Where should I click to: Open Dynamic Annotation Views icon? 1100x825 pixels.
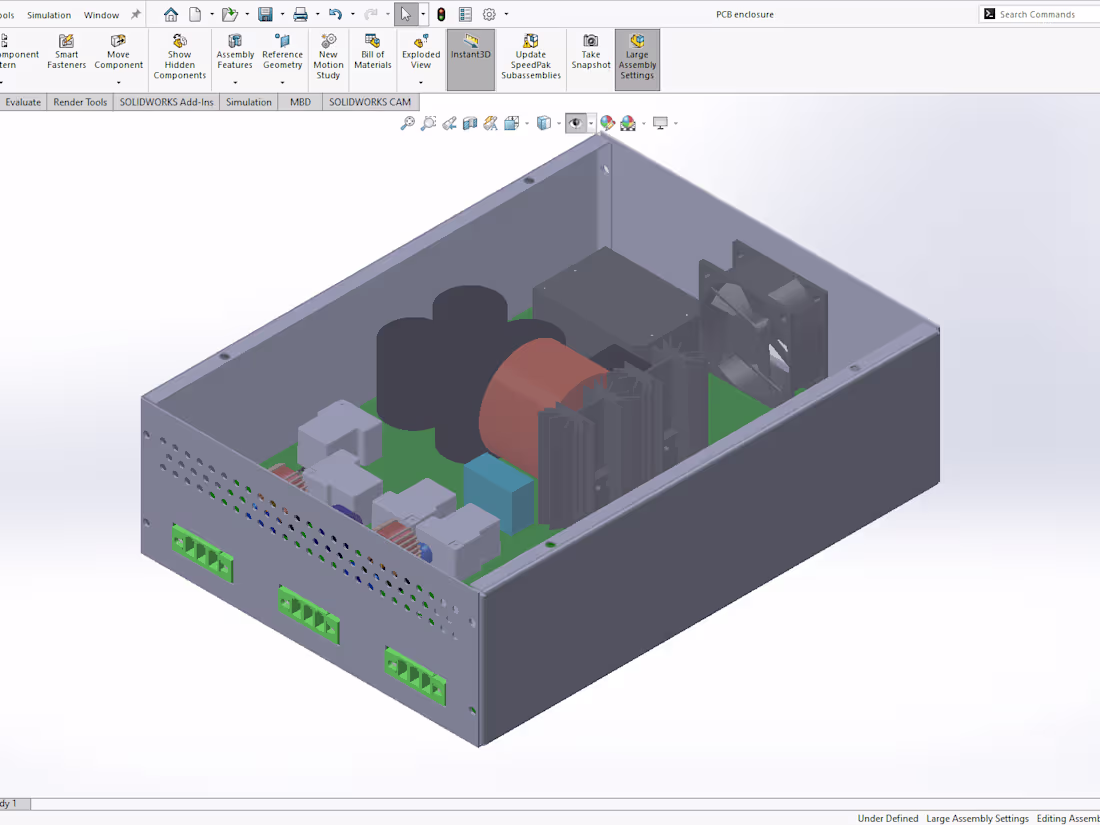(490, 123)
